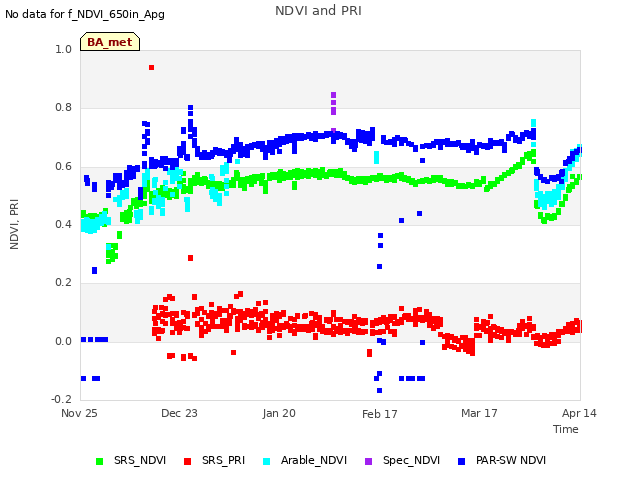Select the SRS_NDVI legend label
Viewport: 640px width, 480px height.
pos(140,460)
